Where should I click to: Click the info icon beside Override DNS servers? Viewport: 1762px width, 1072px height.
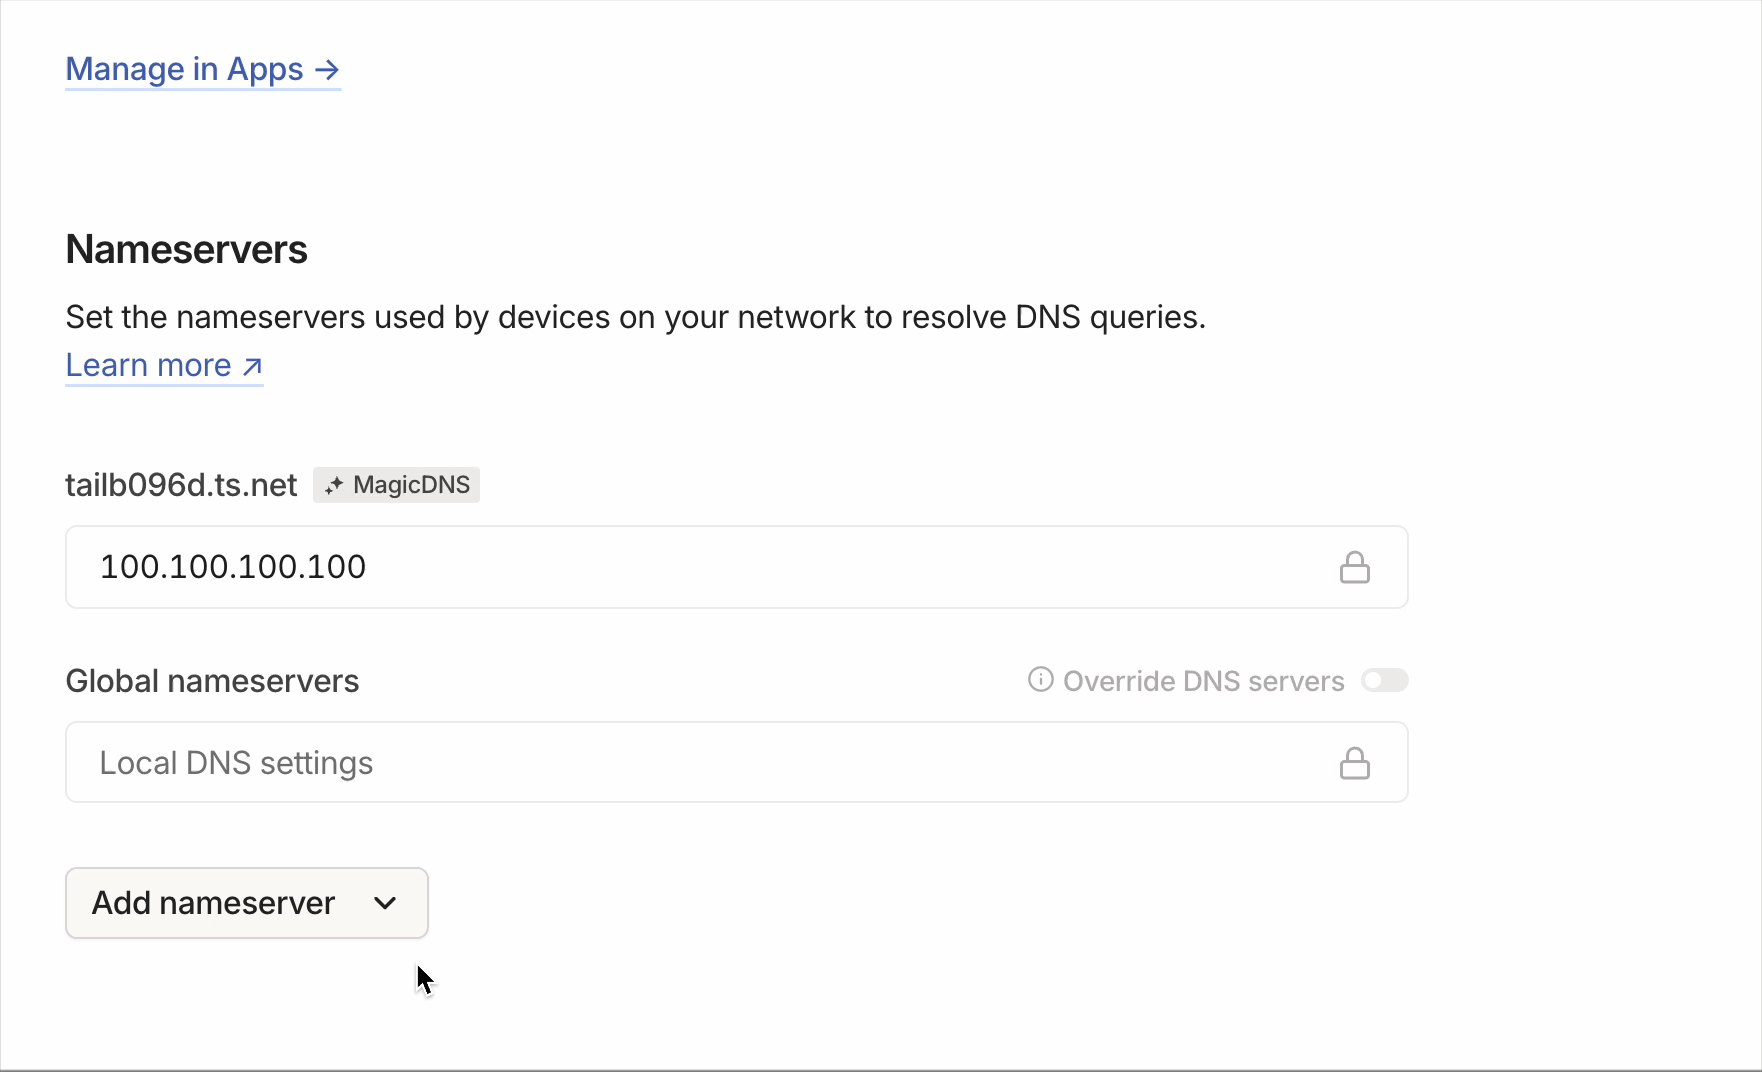[x=1039, y=679]
